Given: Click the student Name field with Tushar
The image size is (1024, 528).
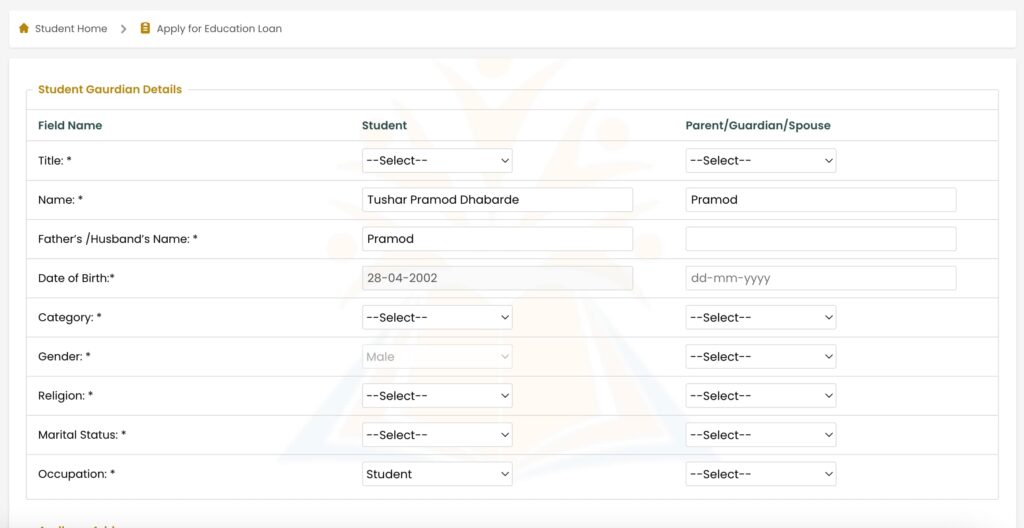Looking at the screenshot, I should coord(497,200).
